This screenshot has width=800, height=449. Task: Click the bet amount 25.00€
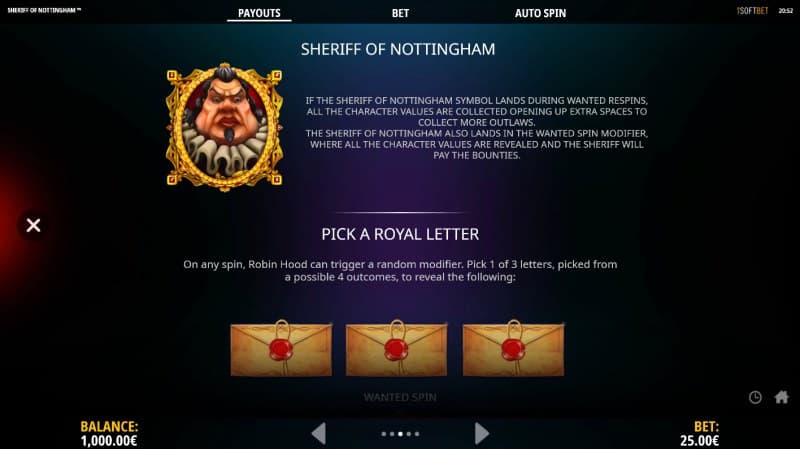(699, 441)
